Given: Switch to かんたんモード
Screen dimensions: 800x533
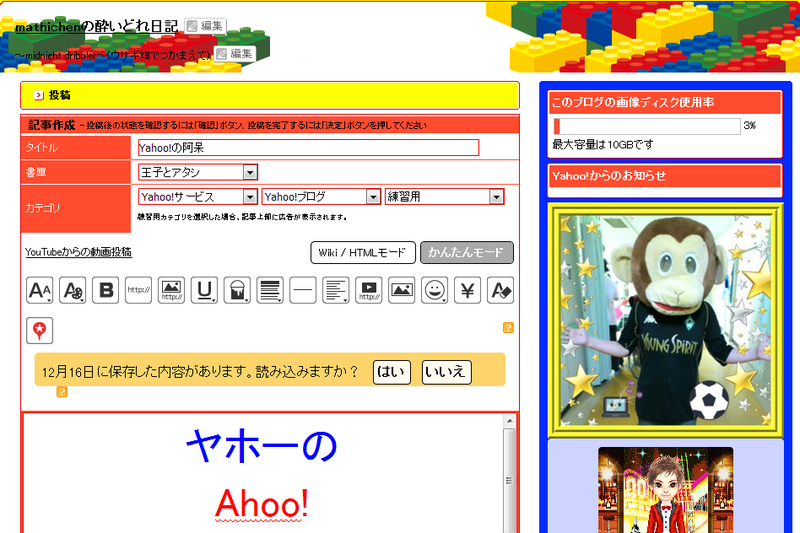Looking at the screenshot, I should [x=466, y=252].
